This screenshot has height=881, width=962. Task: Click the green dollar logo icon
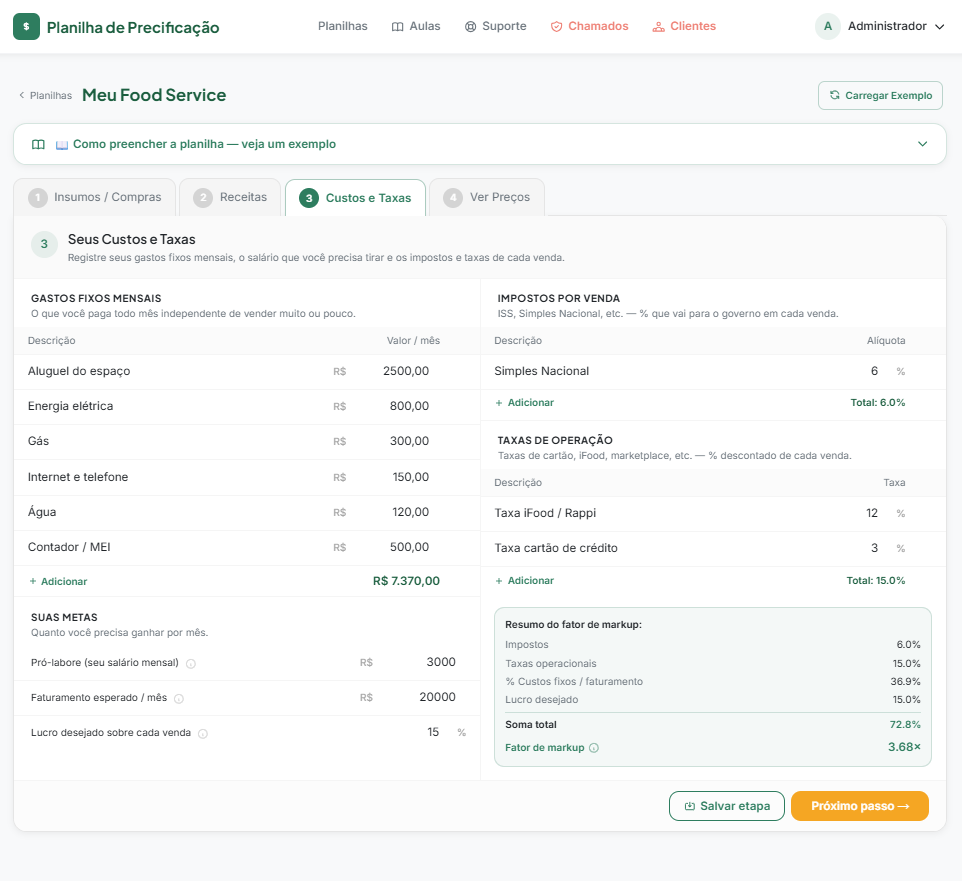[26, 26]
